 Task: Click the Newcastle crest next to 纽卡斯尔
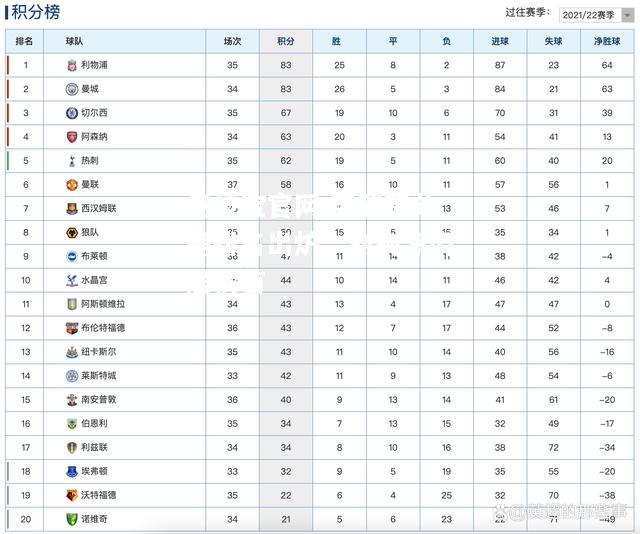72,352
